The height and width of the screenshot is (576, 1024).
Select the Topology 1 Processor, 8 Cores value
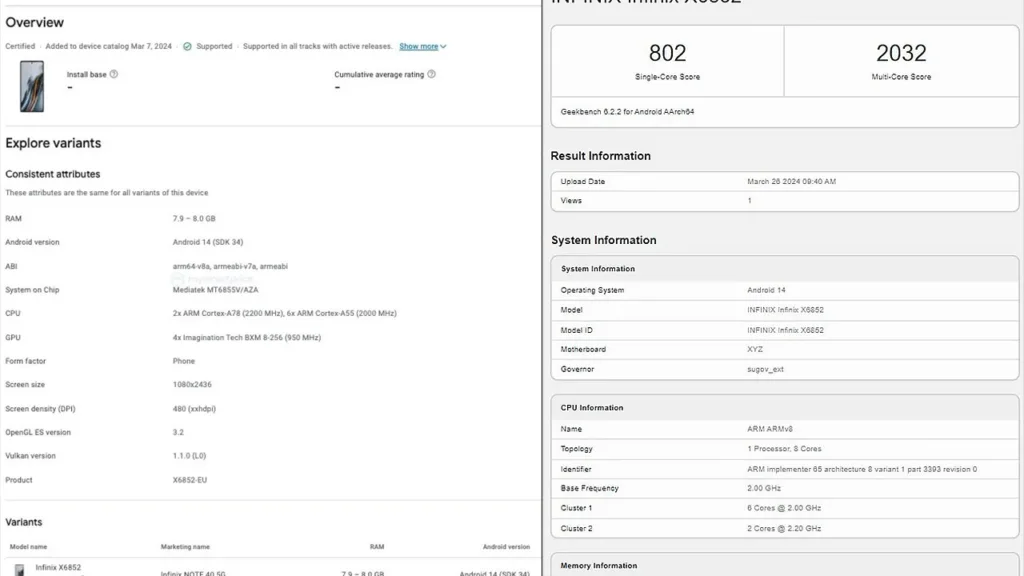coord(784,449)
